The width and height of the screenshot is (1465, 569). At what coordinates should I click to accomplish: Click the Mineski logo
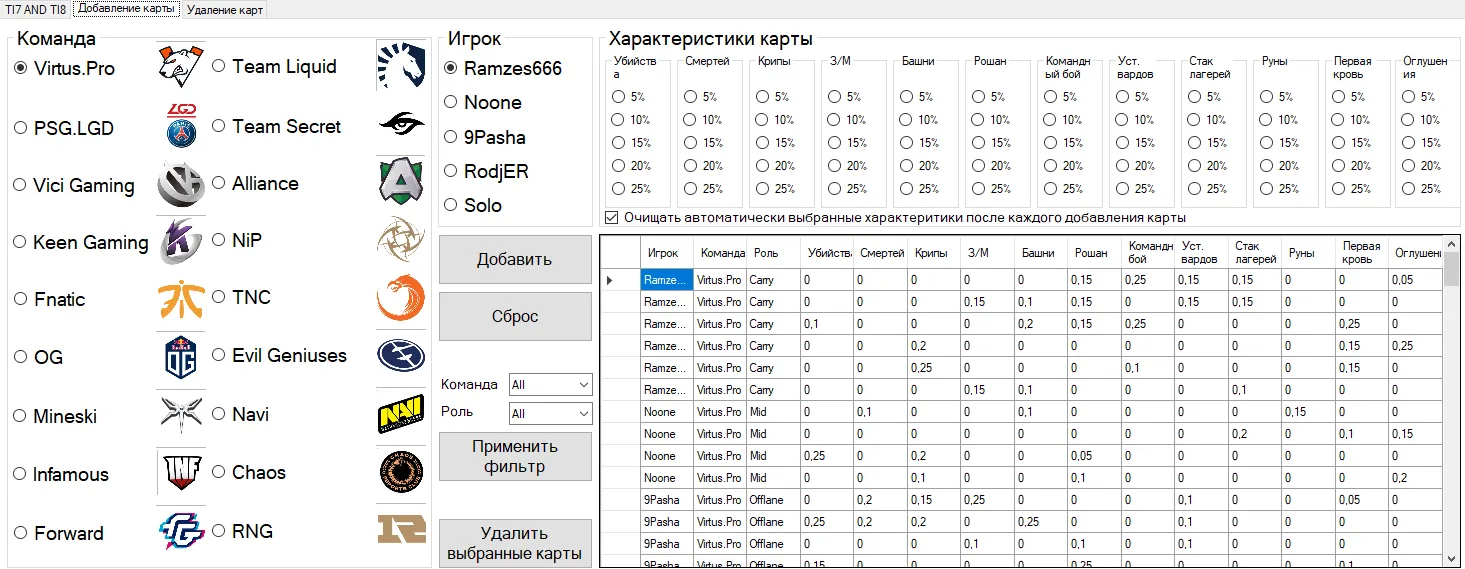(181, 414)
